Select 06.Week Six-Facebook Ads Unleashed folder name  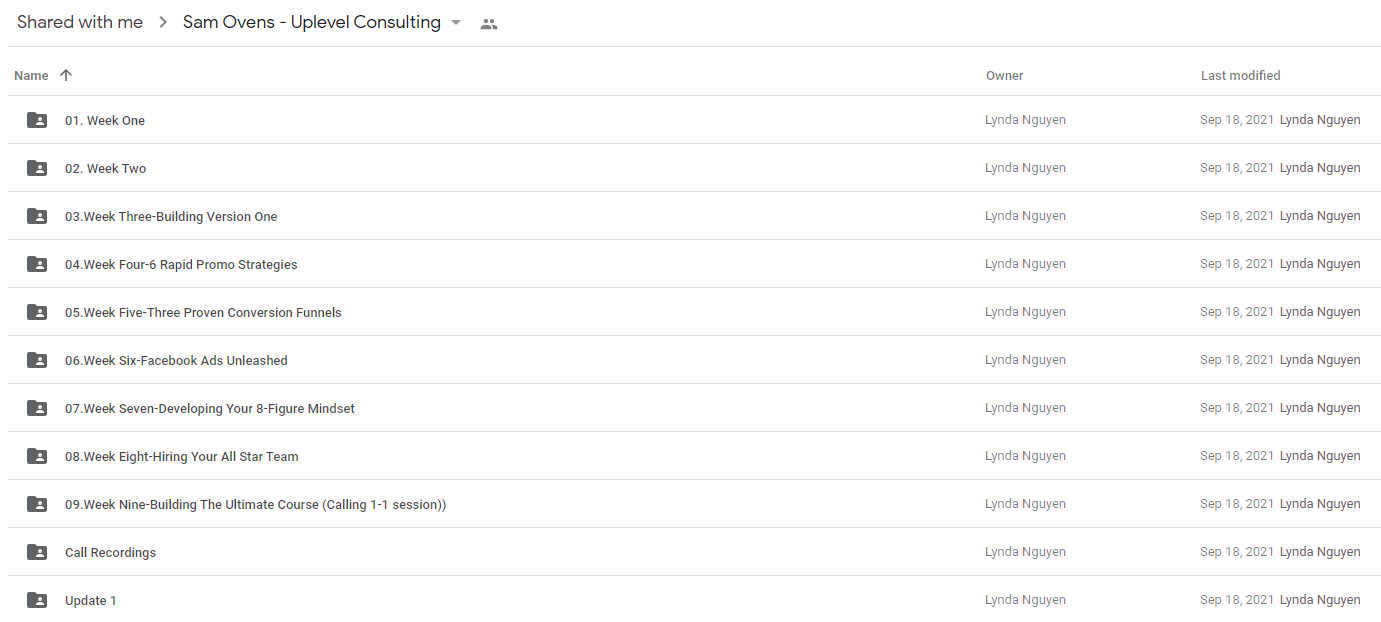click(x=176, y=360)
